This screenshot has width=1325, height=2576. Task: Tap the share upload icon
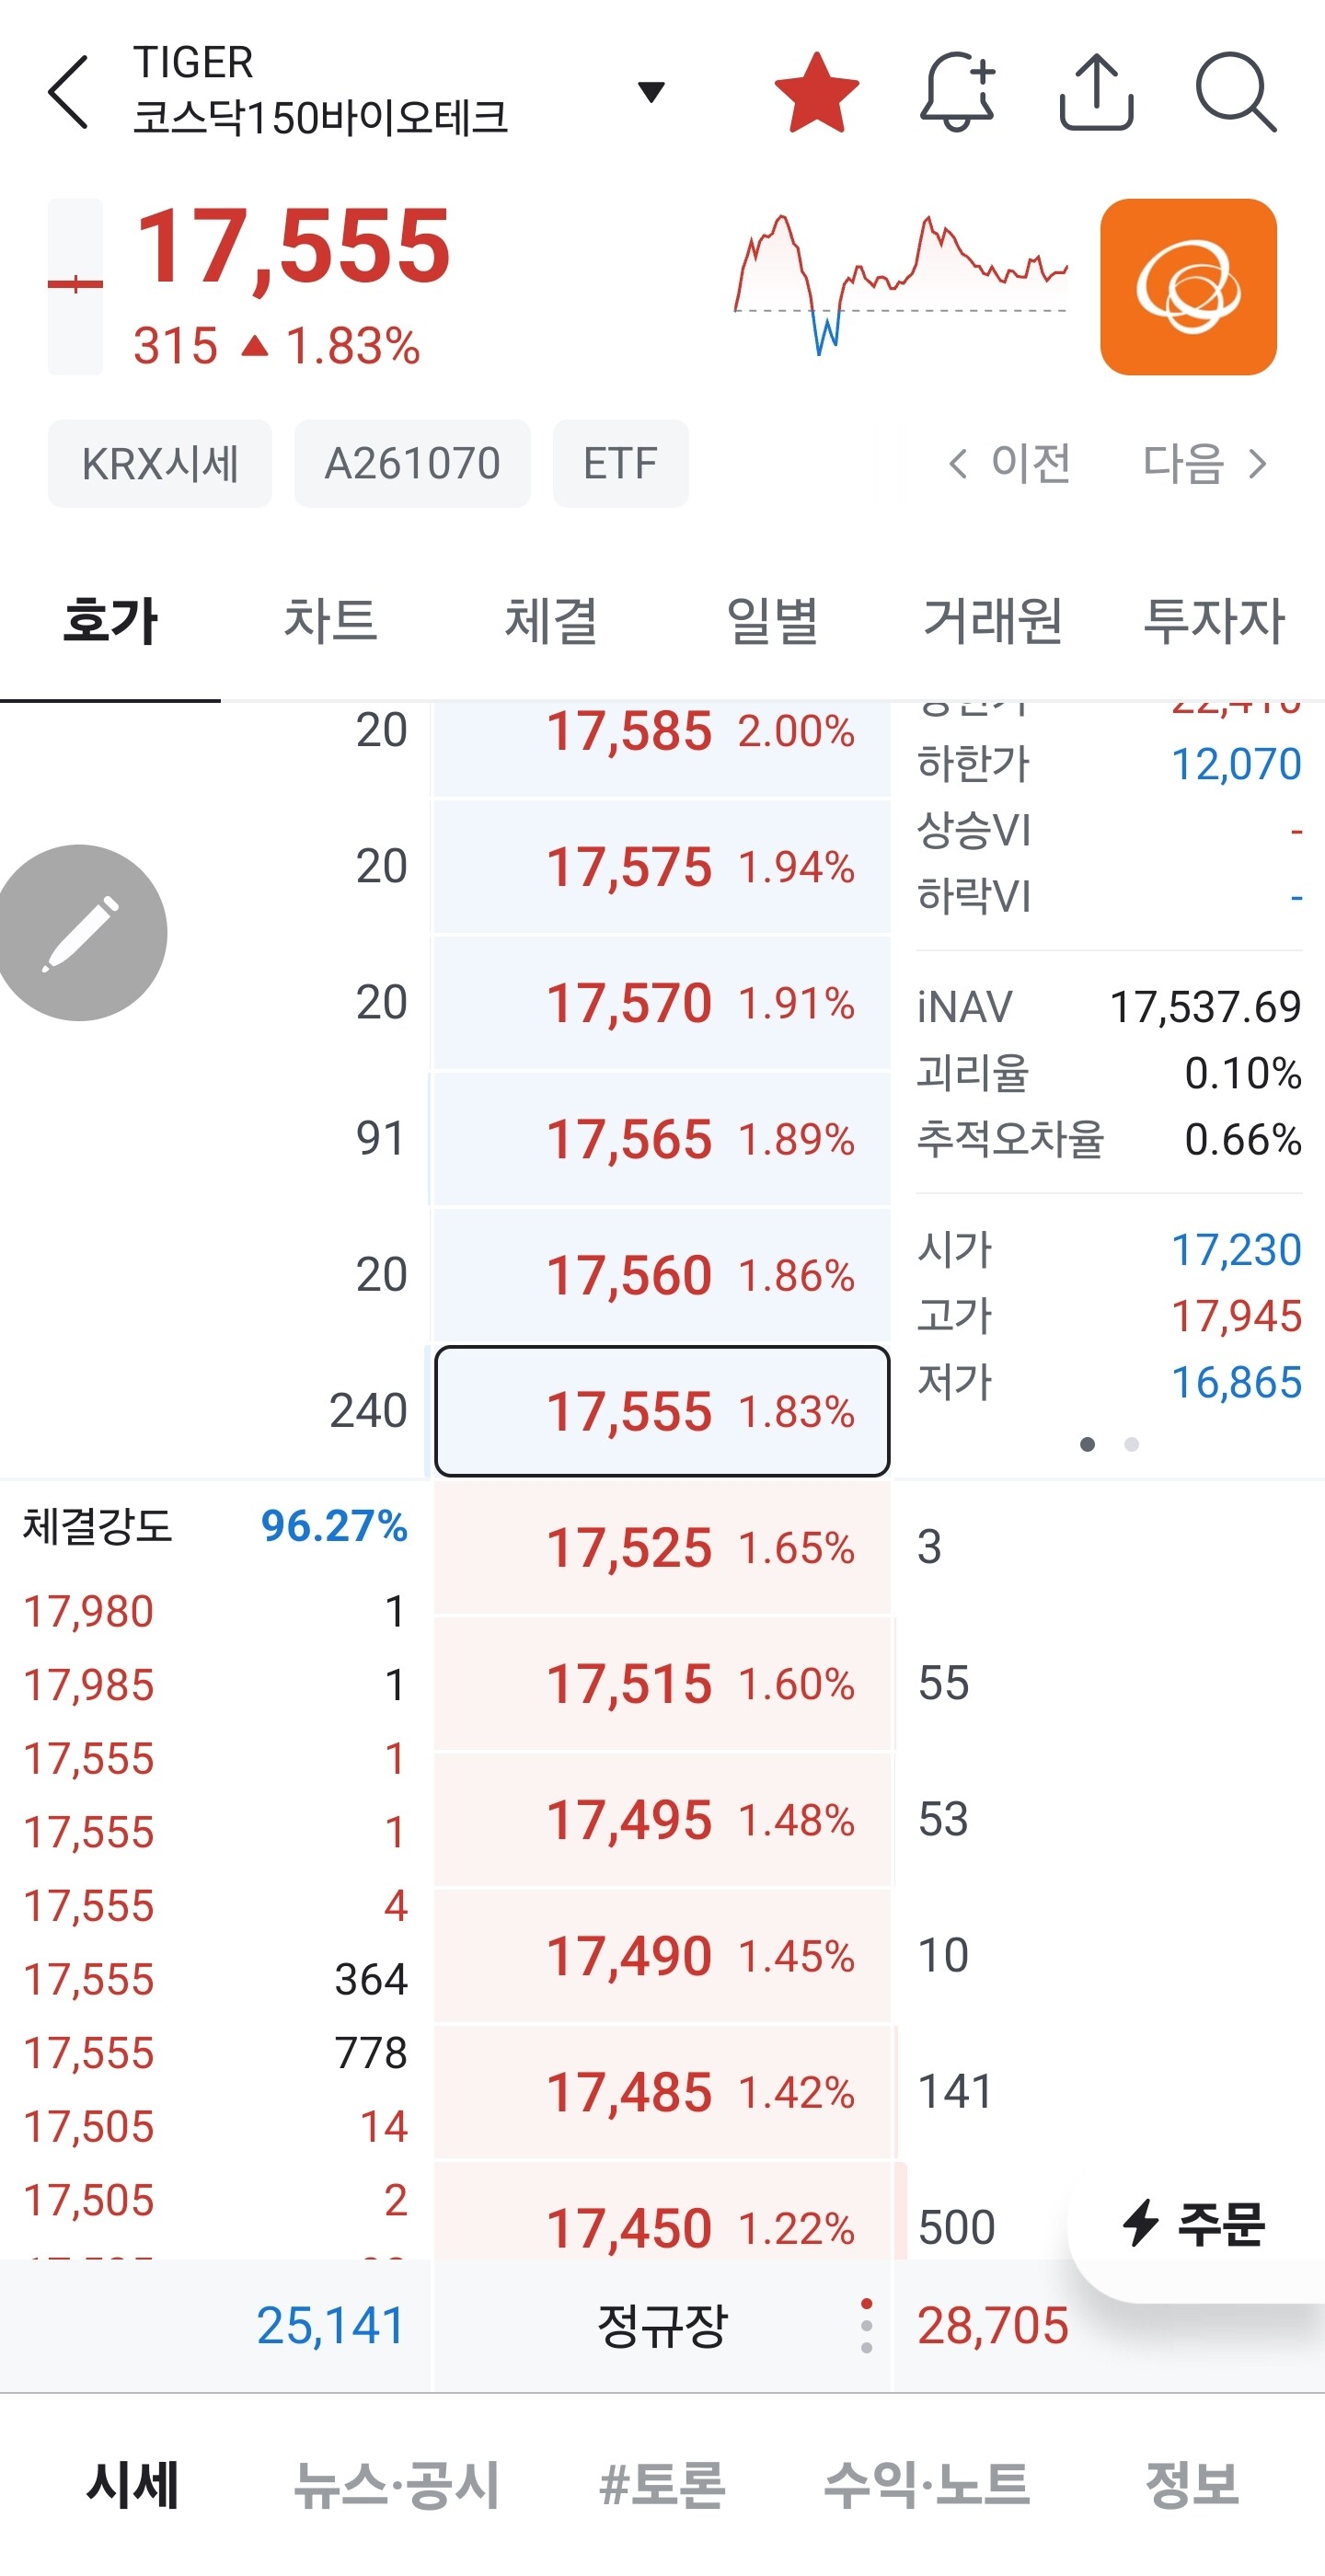(x=1096, y=92)
